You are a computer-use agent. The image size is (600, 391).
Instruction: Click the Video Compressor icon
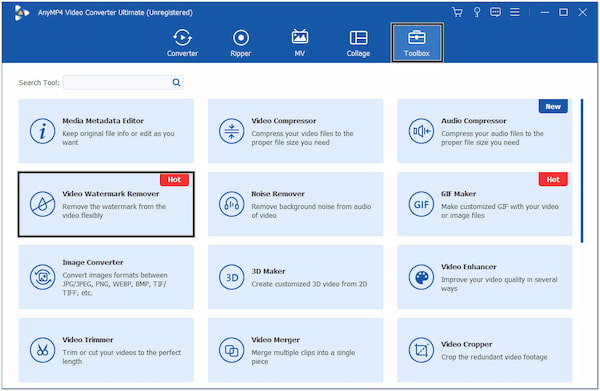pos(232,131)
